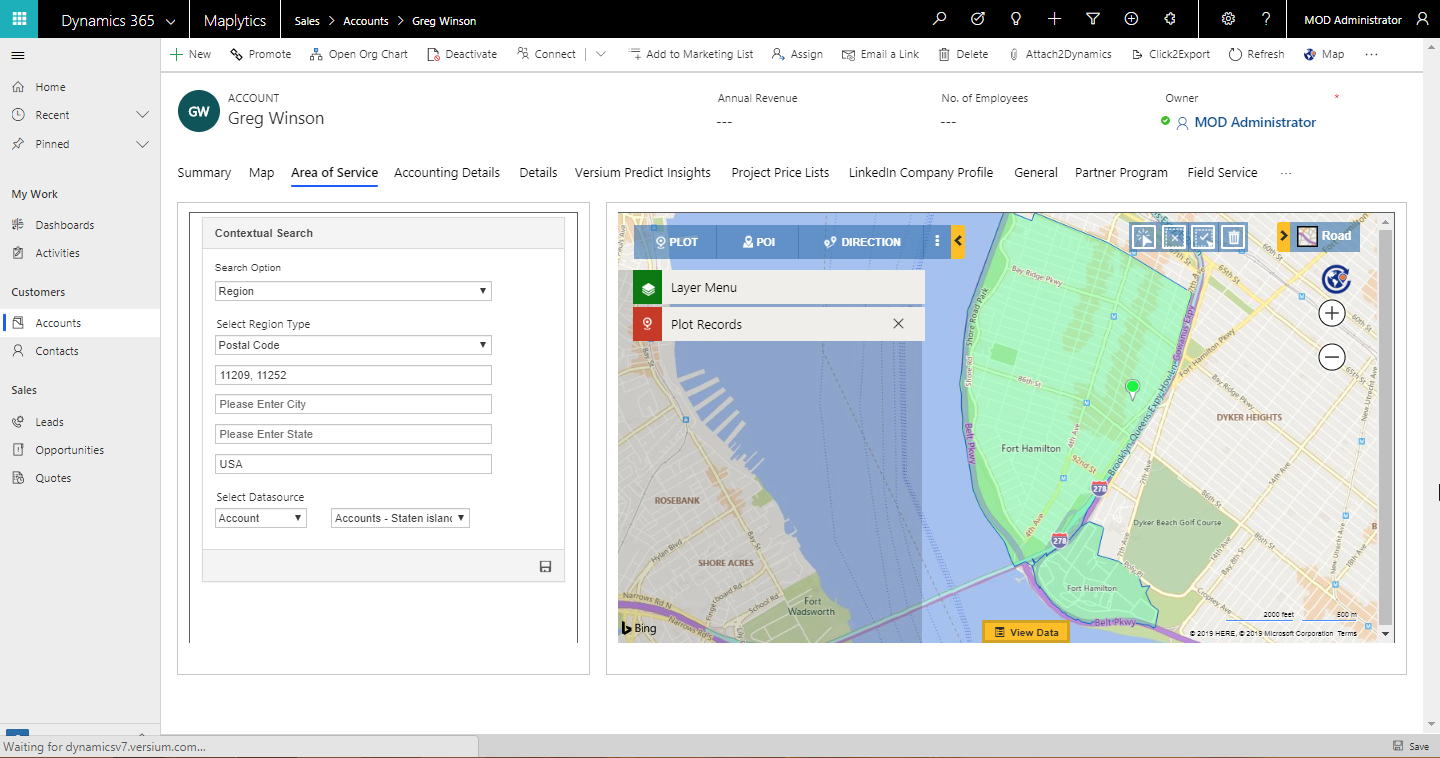This screenshot has width=1440, height=758.
Task: Zoom out on the map
Action: tap(1332, 357)
